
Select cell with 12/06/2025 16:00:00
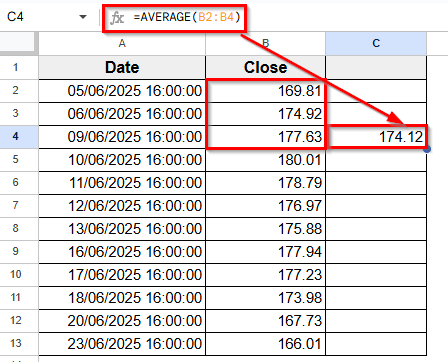tap(122, 206)
